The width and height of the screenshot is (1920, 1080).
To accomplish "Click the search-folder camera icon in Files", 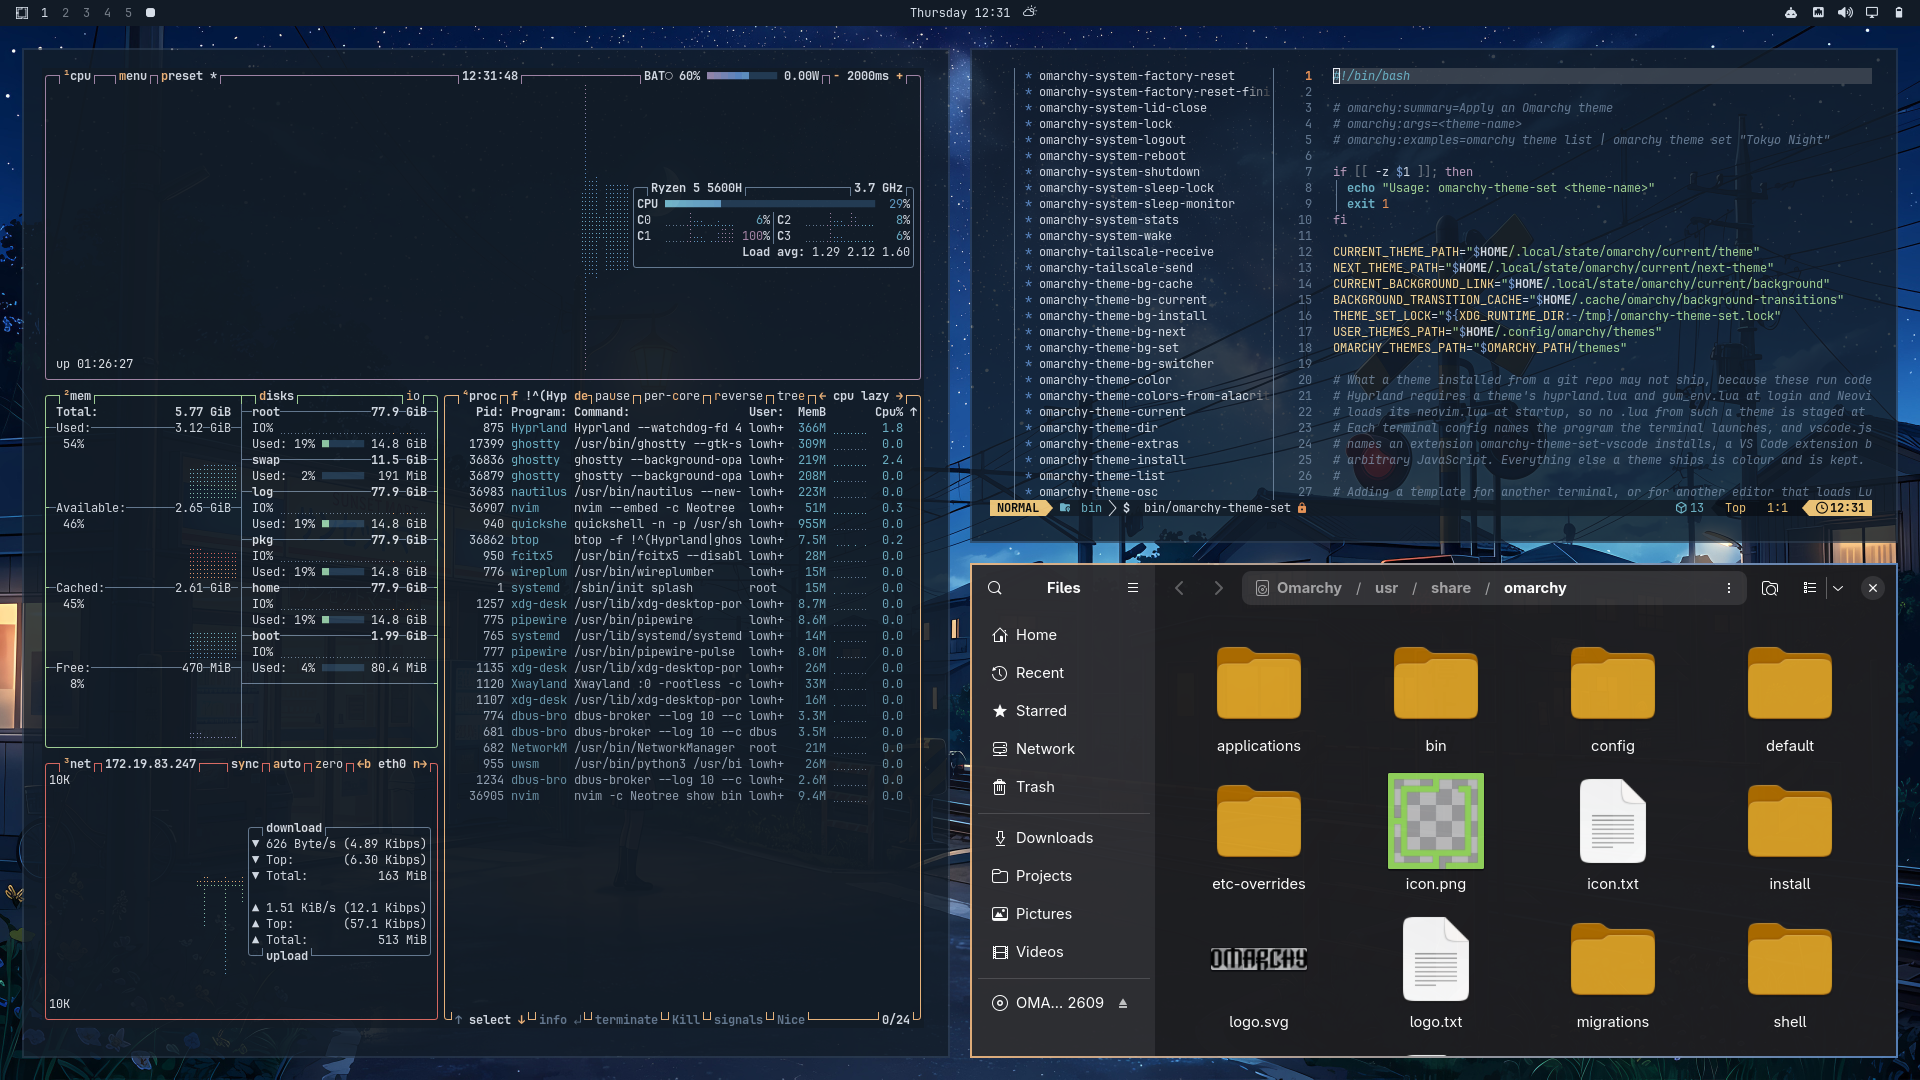I will [1770, 588].
